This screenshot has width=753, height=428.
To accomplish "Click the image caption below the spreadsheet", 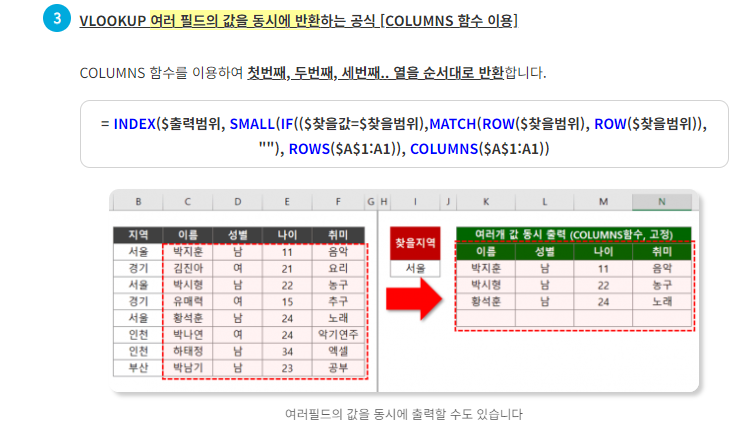I will click(x=403, y=413).
